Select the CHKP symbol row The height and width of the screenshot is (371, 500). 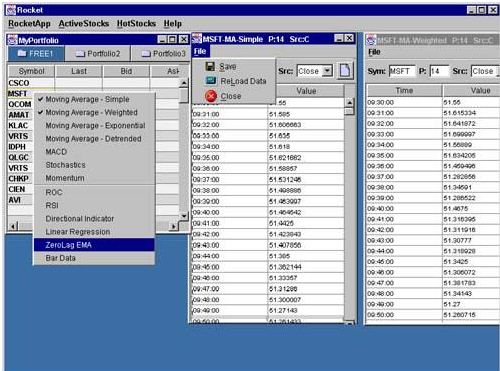pos(20,179)
